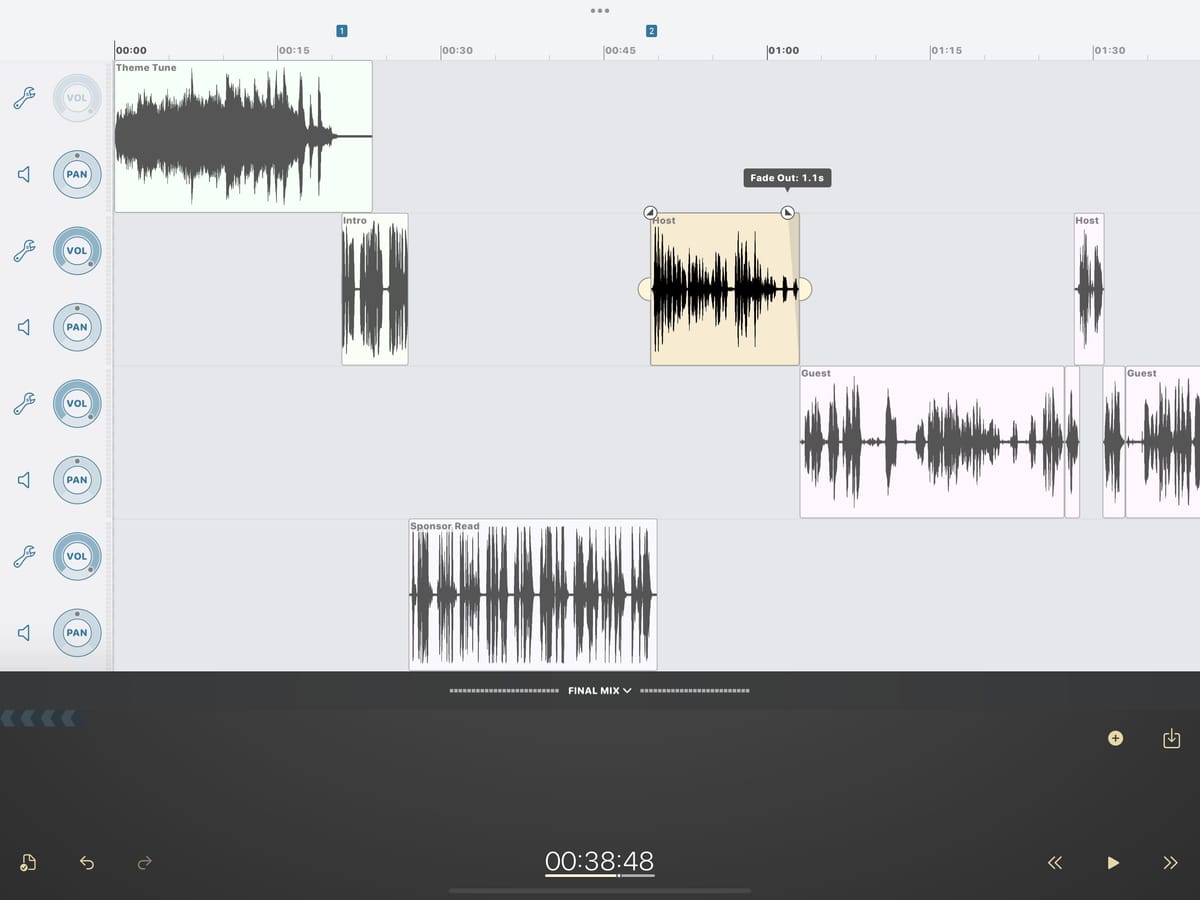
Task: Click the Theme Tune track VOL knob
Action: (x=77, y=98)
